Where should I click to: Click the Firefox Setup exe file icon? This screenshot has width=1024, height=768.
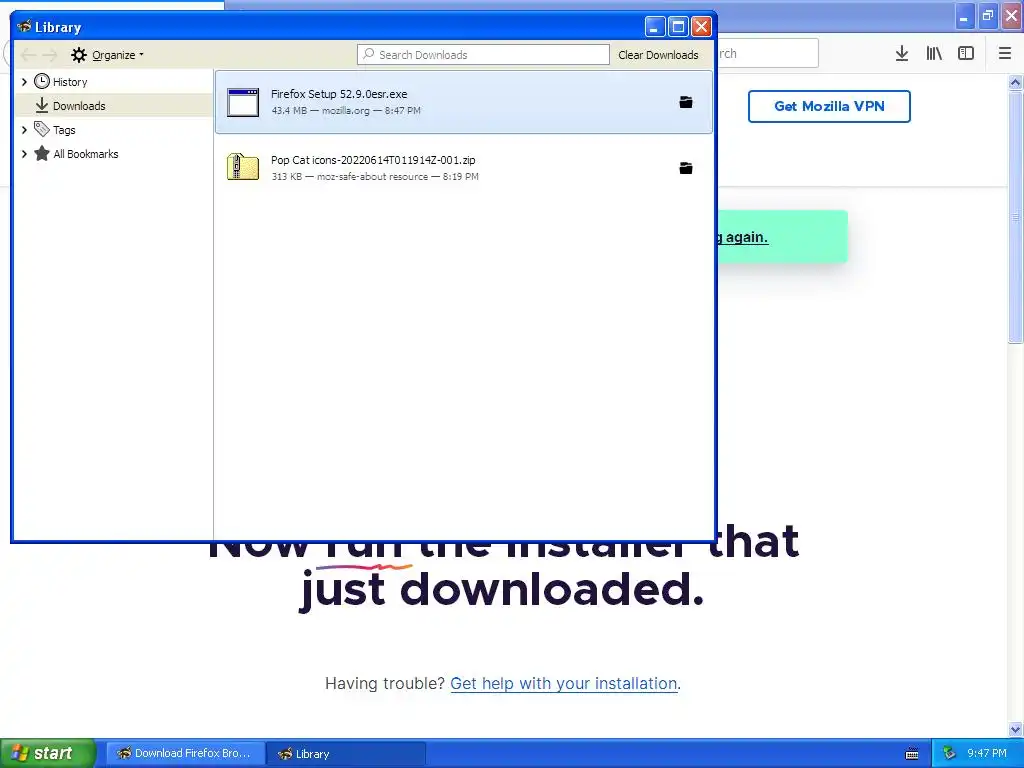click(x=243, y=103)
